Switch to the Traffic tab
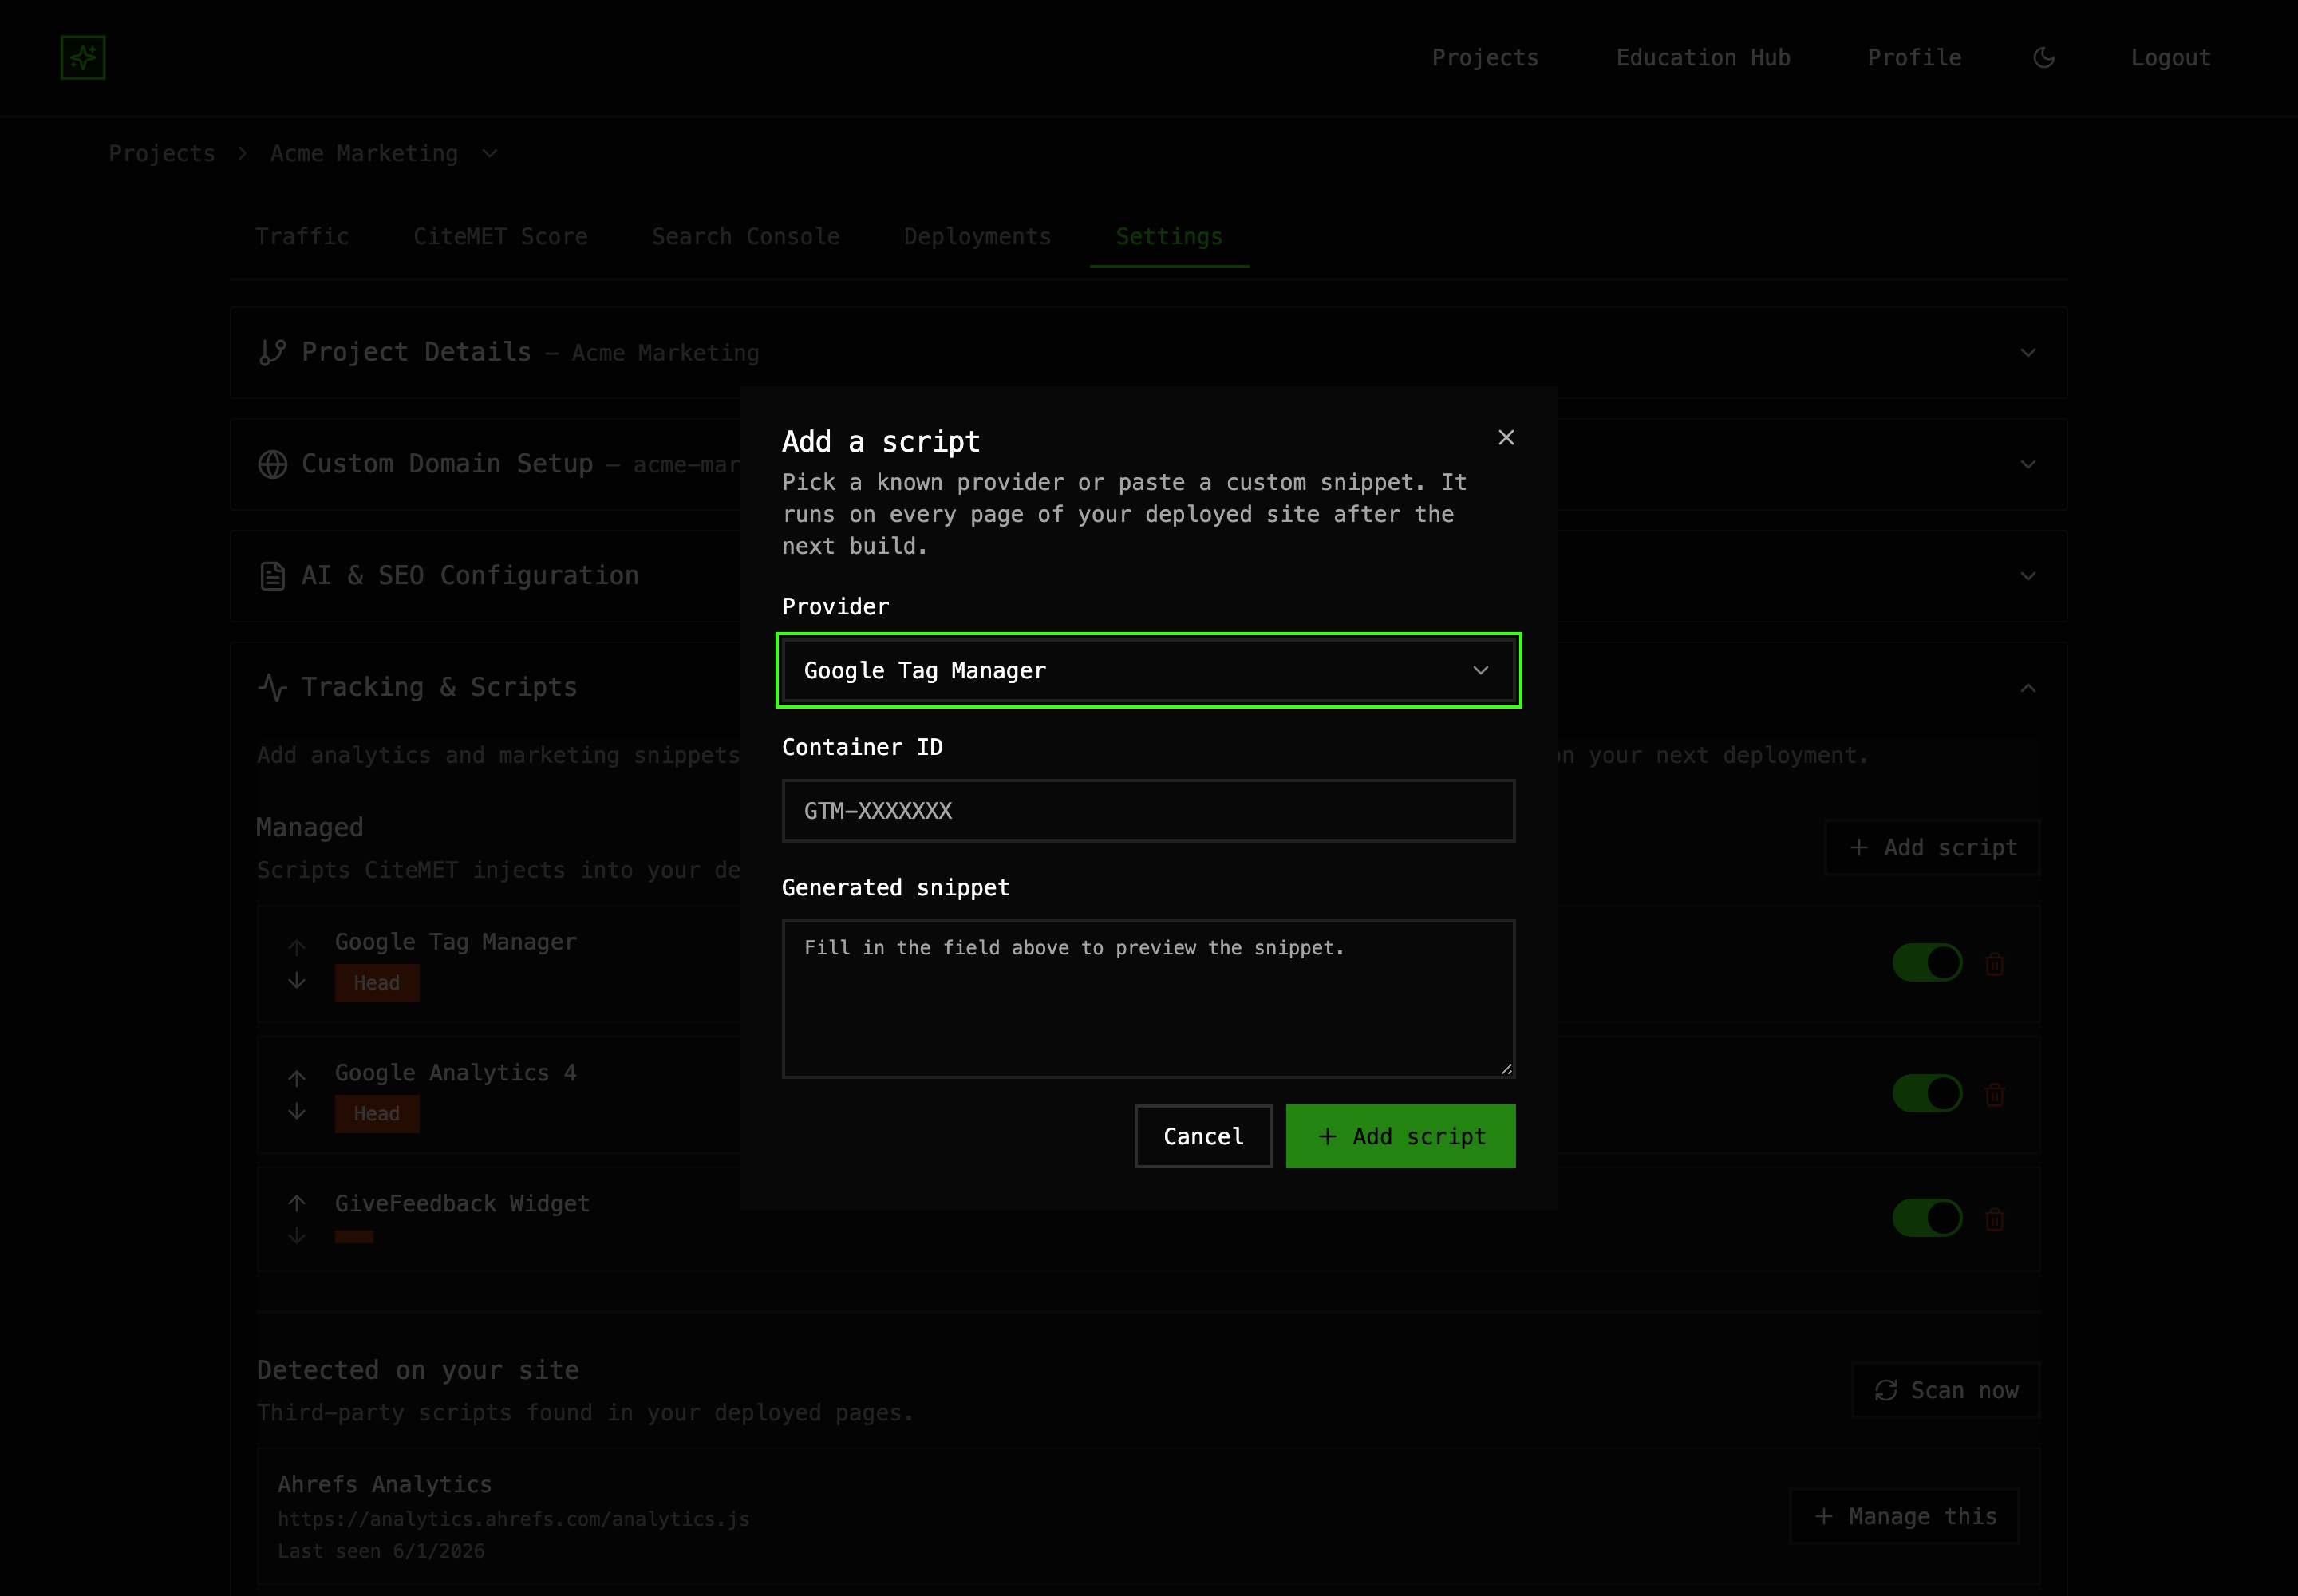 [302, 237]
